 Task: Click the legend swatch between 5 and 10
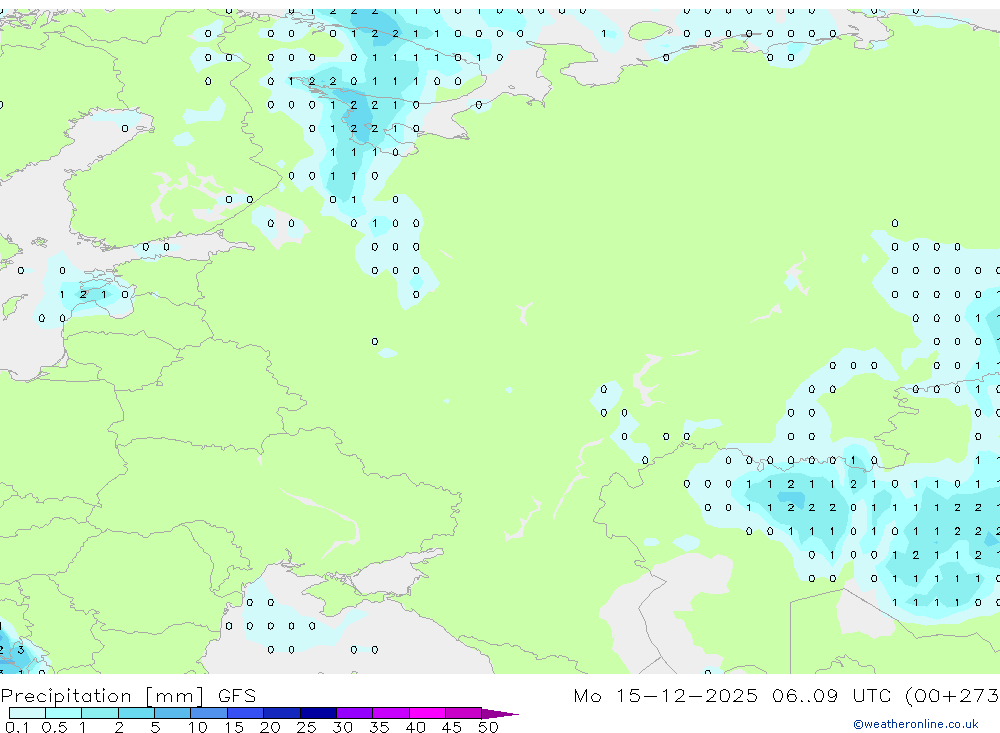(173, 713)
